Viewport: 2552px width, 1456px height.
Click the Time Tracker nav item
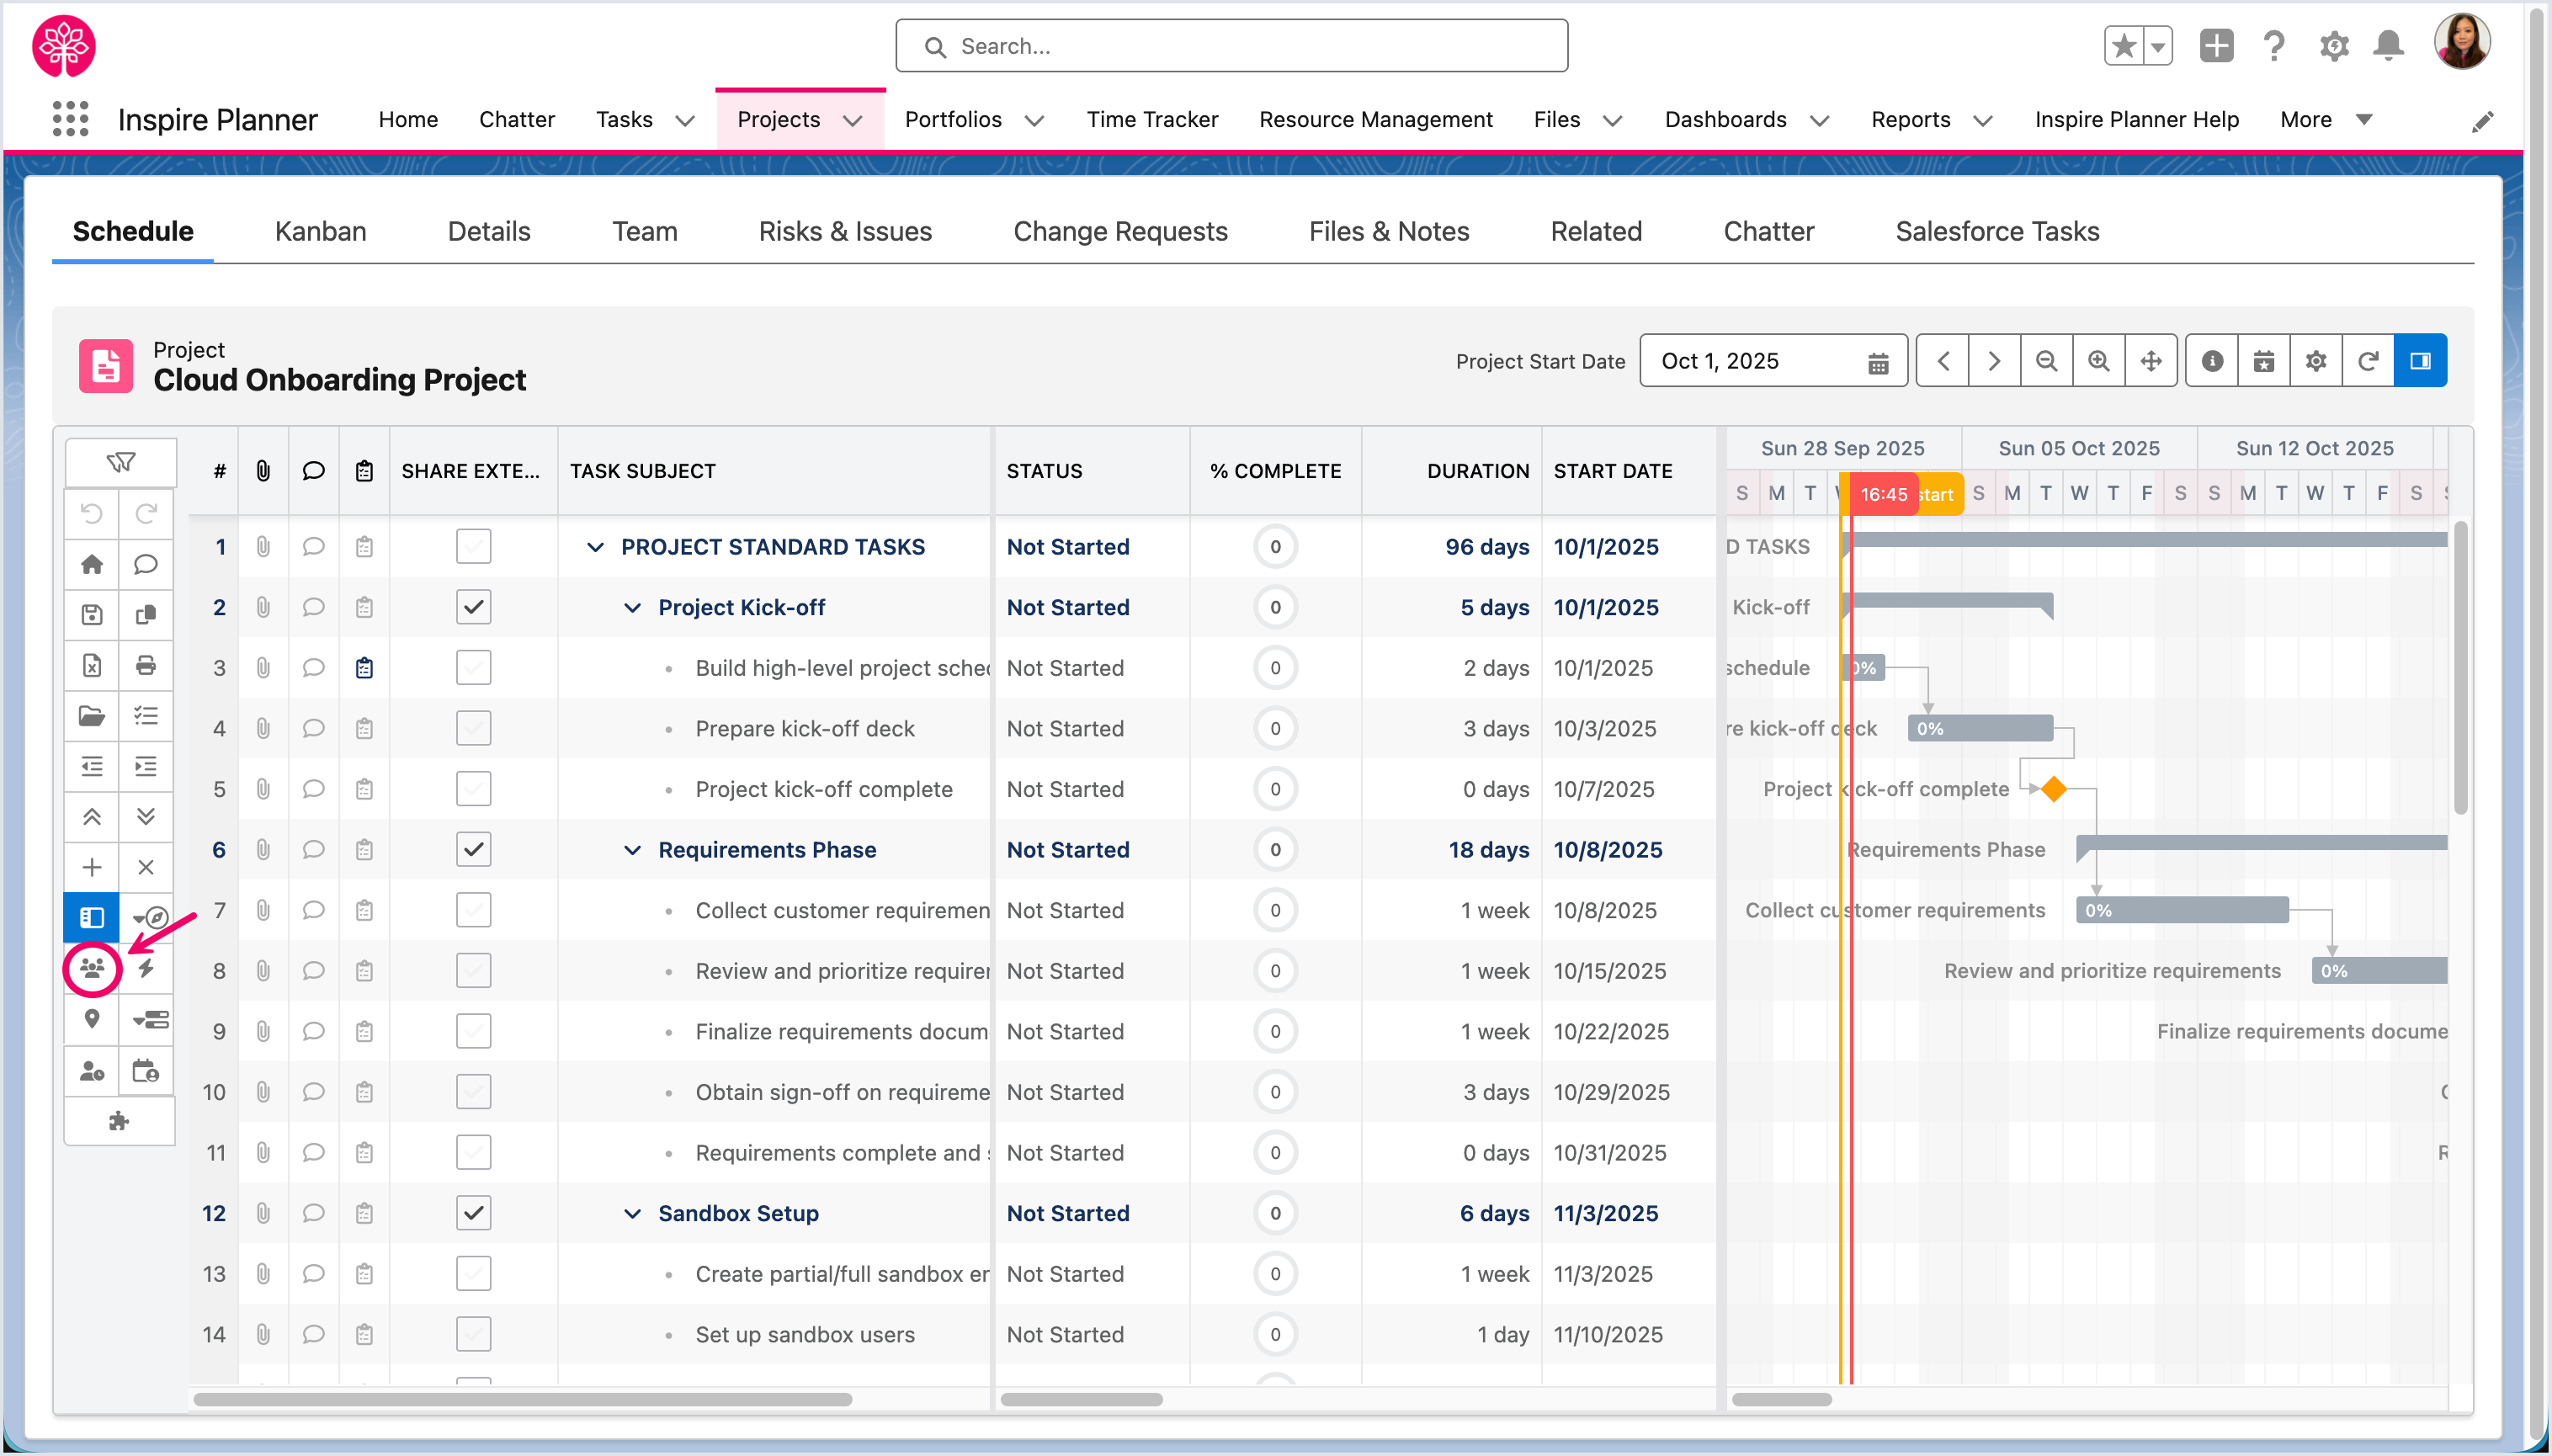(1152, 119)
